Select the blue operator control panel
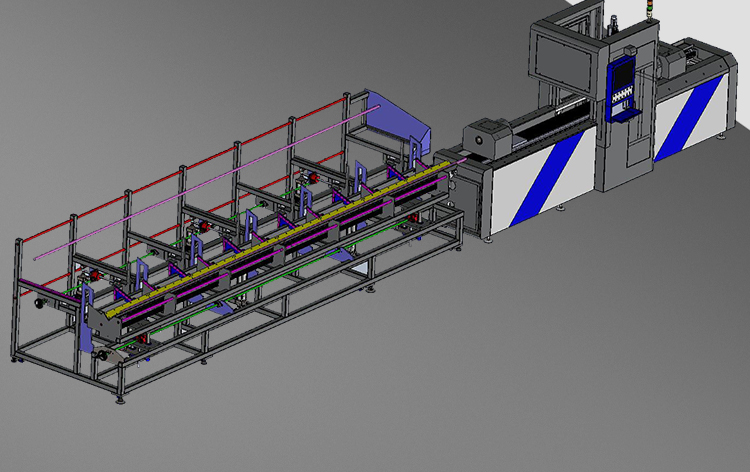 (x=622, y=77)
